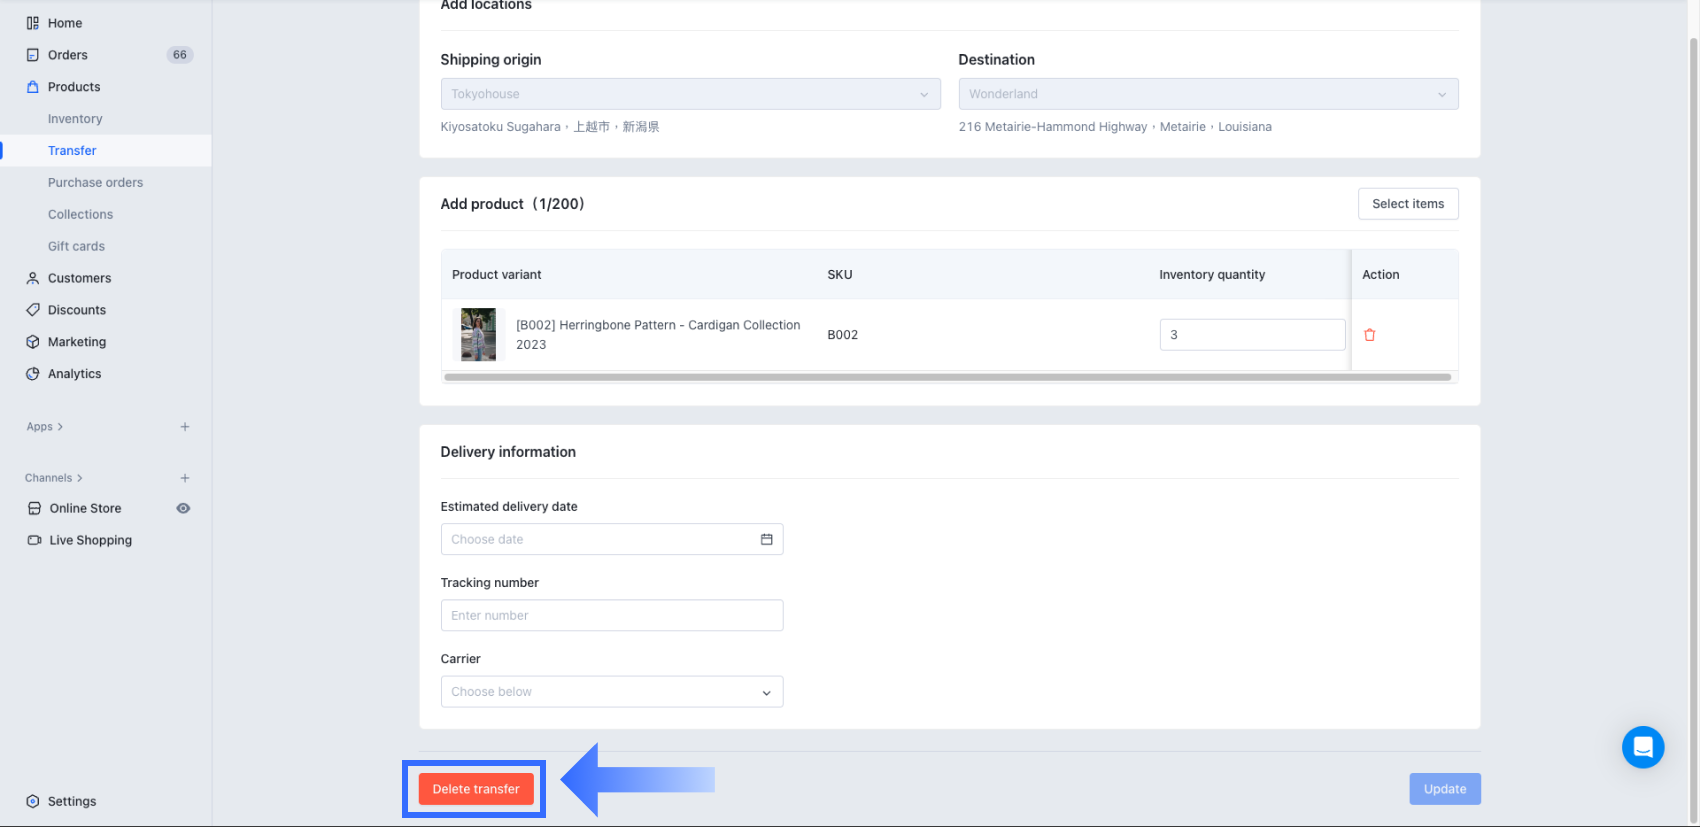Click the Products bag icon

tap(33, 87)
